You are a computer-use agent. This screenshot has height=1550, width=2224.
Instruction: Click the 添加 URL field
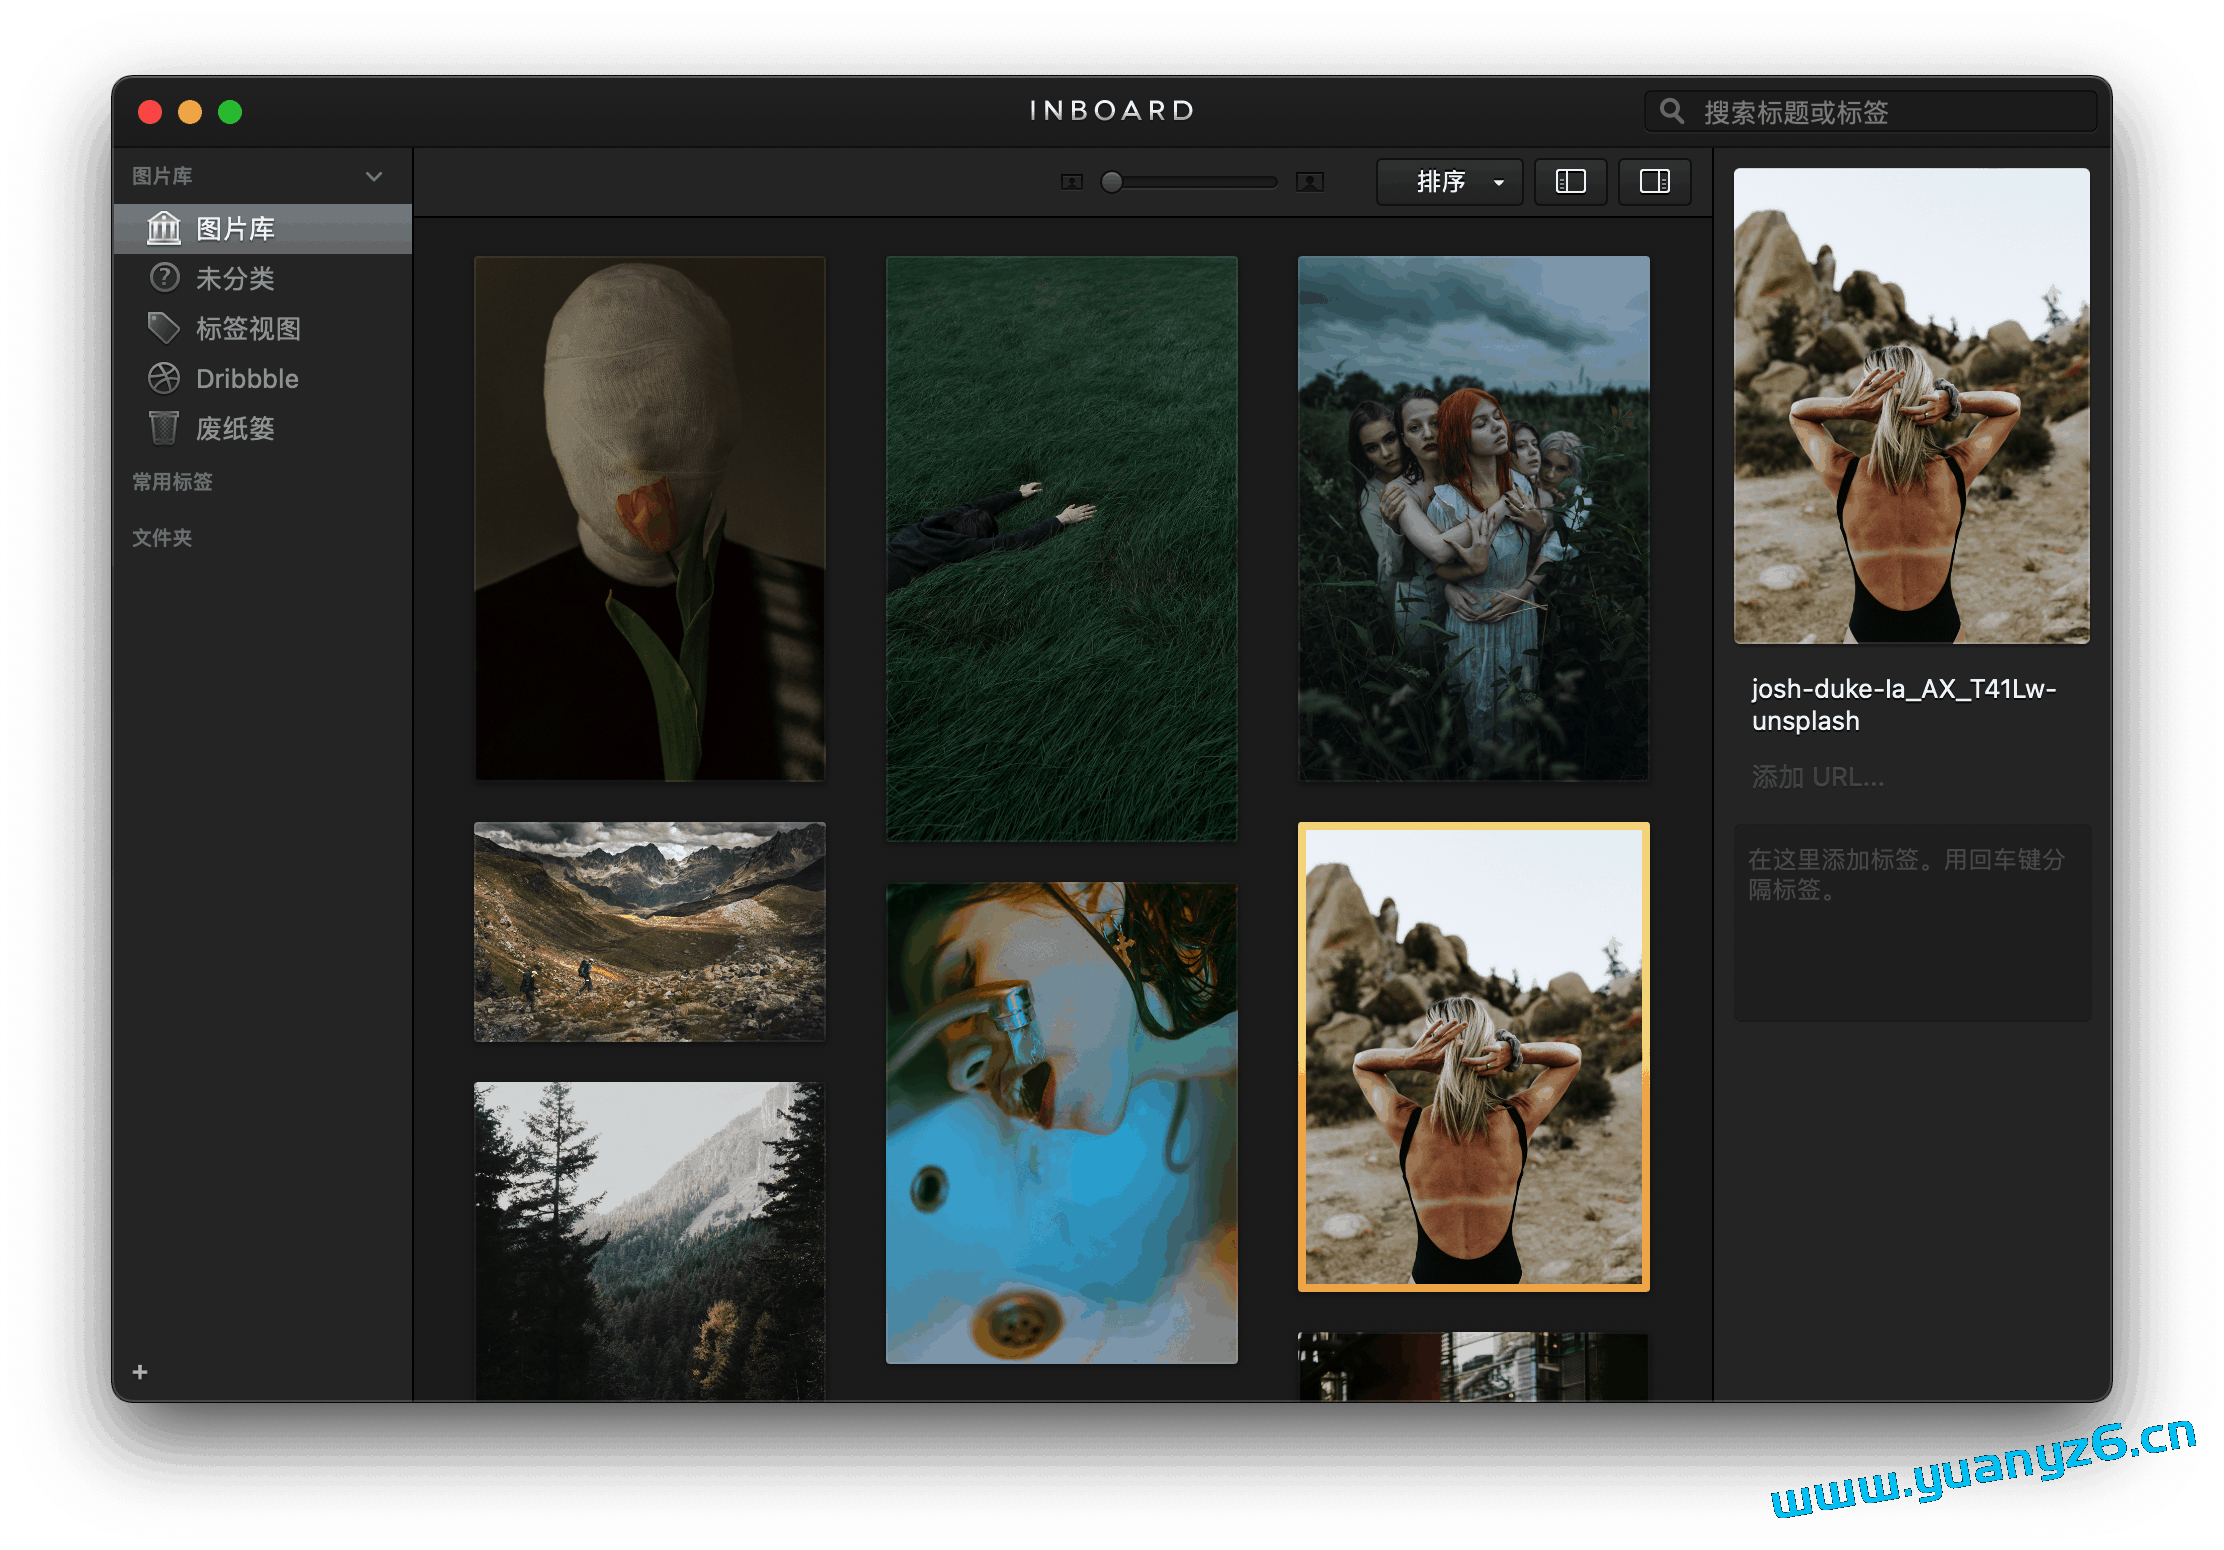[x=1817, y=777]
